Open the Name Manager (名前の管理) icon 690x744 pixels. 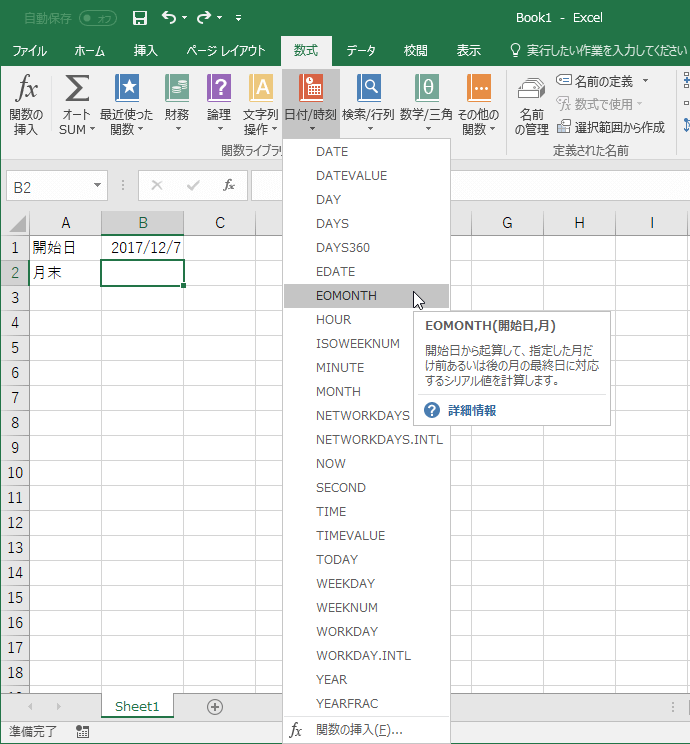click(x=531, y=90)
